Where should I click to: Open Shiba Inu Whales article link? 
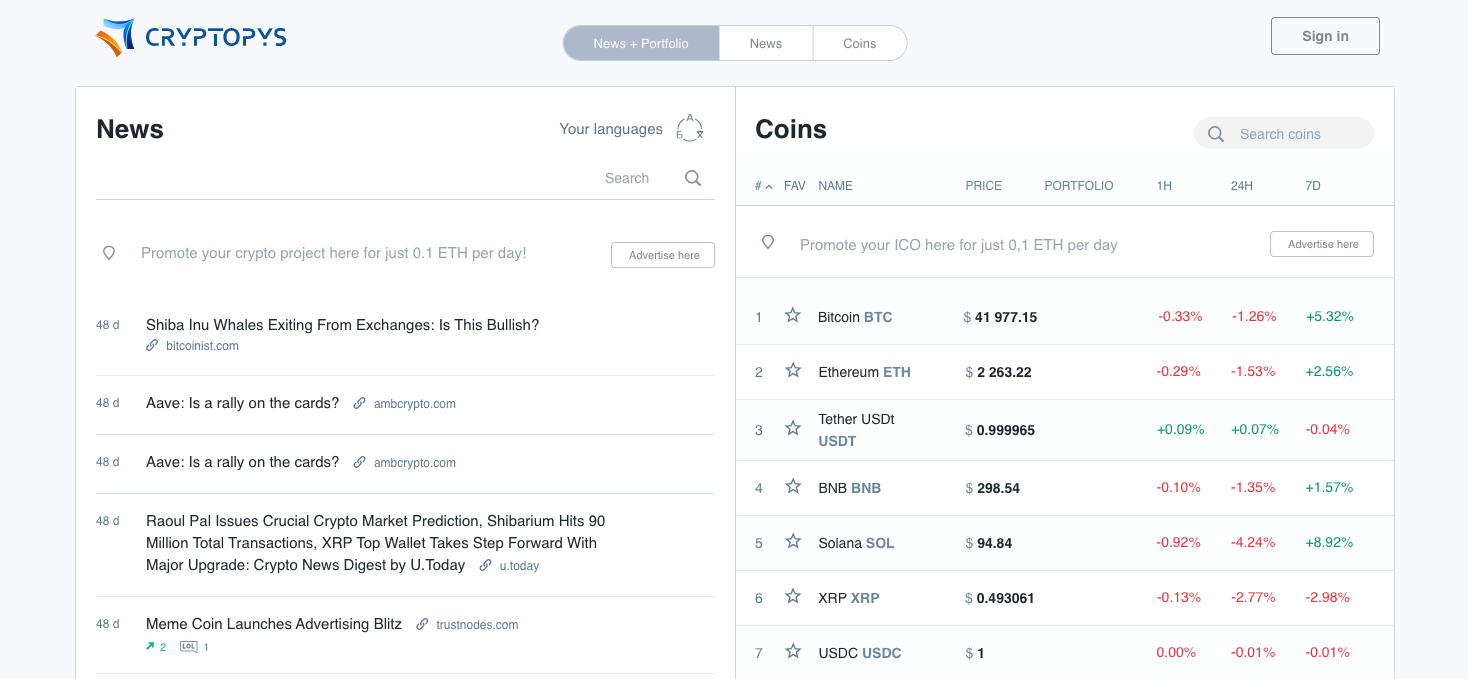(x=342, y=325)
